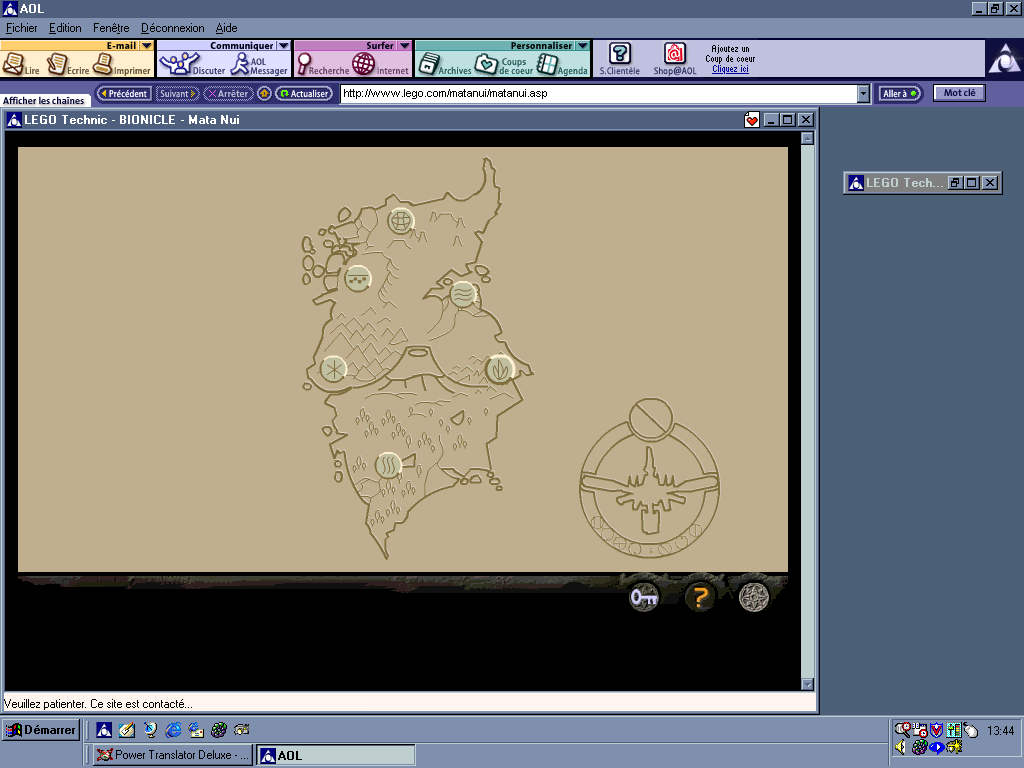Viewport: 1024px width, 768px height.
Task: Click the Cliquez ici link
Action: 730,69
